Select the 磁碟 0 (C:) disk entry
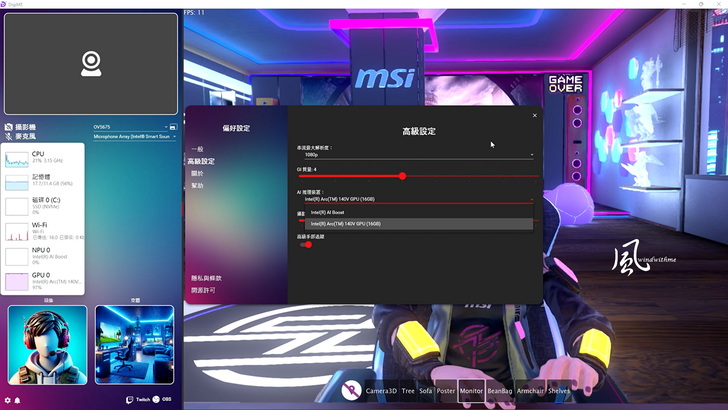The height and width of the screenshot is (410, 728). [x=43, y=206]
